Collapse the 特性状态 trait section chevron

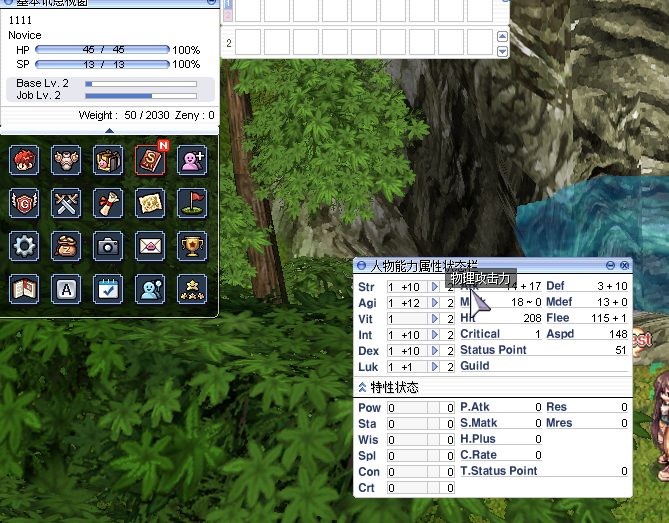[362, 387]
